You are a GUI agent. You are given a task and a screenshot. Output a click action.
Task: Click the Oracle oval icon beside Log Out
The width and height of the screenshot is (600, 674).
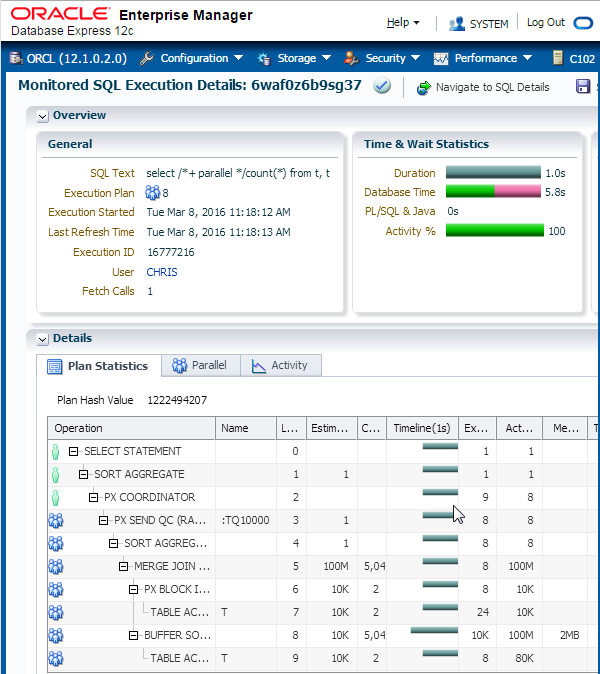[x=583, y=23]
